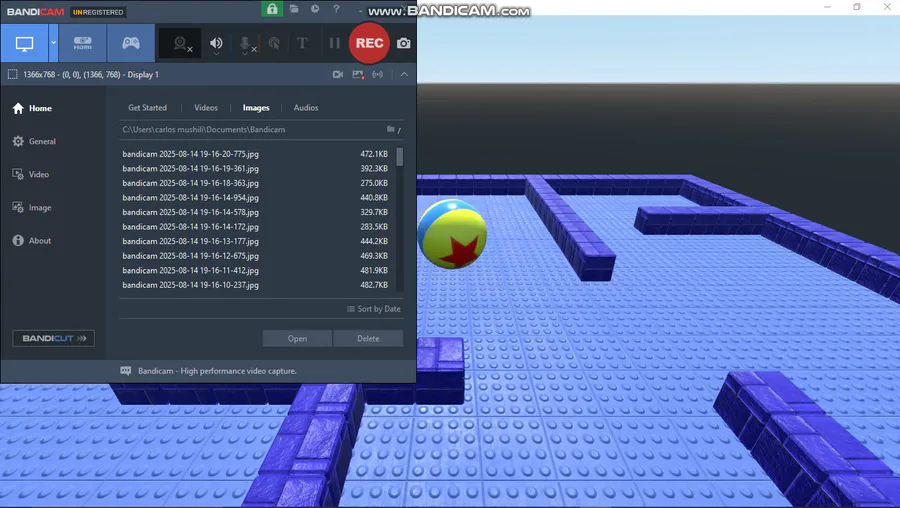
Task: Launch Bandicut from the sidebar button
Action: click(x=53, y=338)
